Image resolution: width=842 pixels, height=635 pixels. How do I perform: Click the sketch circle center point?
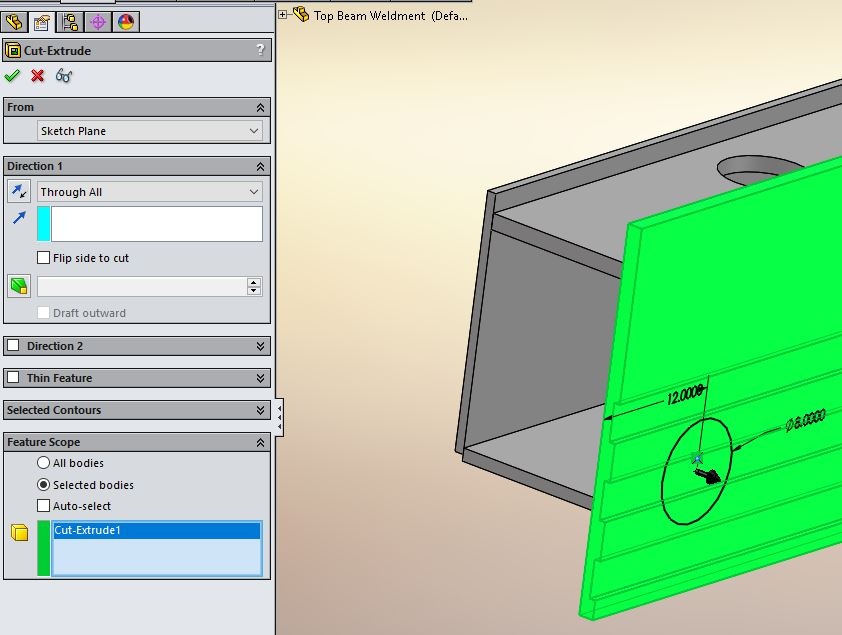click(698, 459)
